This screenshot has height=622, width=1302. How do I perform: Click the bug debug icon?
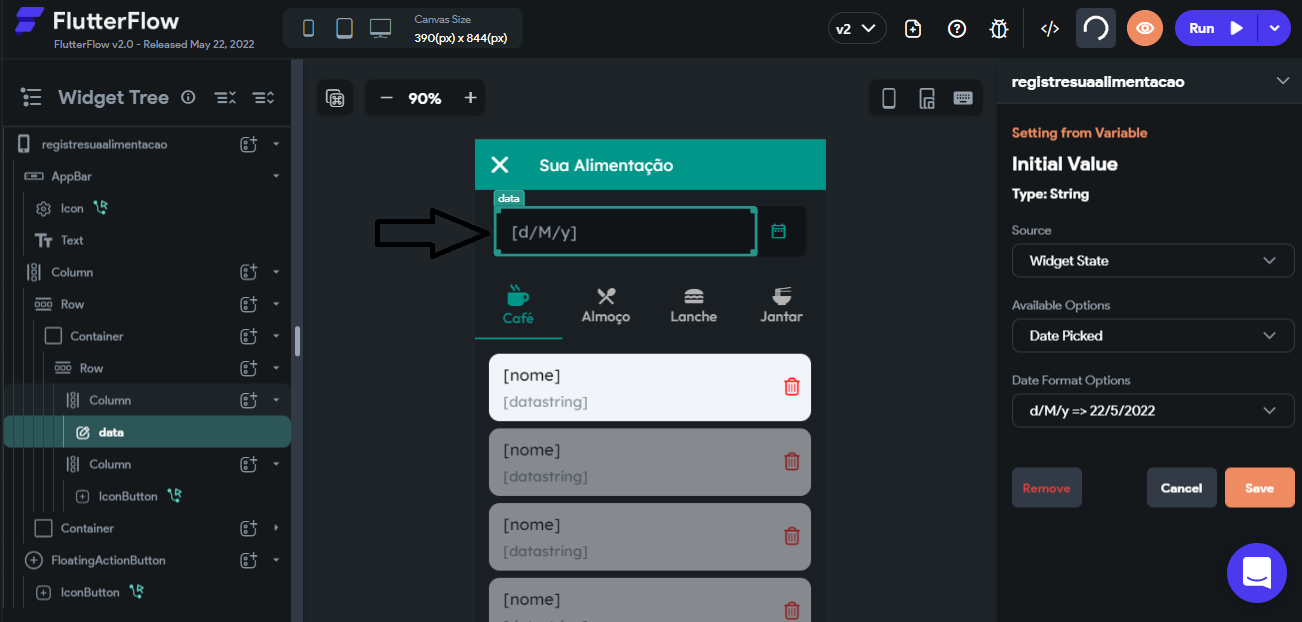999,28
